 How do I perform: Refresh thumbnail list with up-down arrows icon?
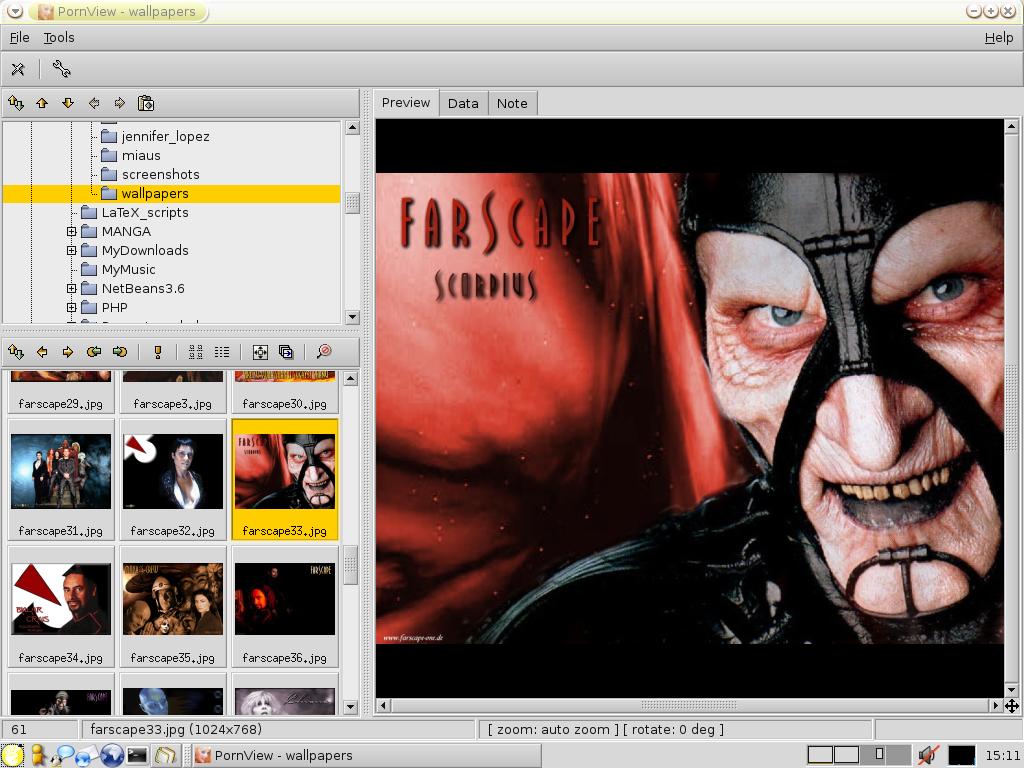click(16, 352)
